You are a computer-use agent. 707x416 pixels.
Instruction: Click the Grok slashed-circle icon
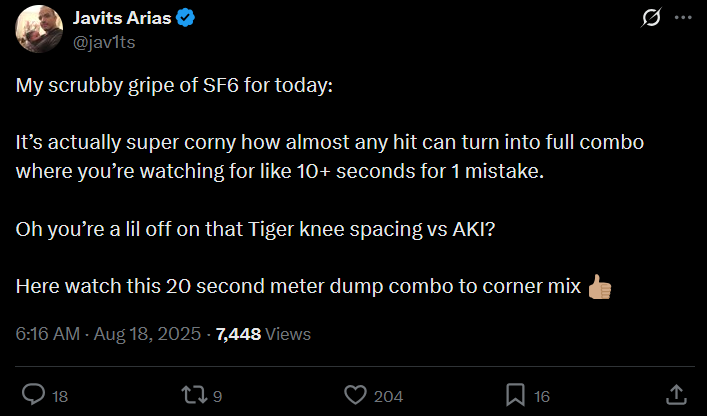650,18
